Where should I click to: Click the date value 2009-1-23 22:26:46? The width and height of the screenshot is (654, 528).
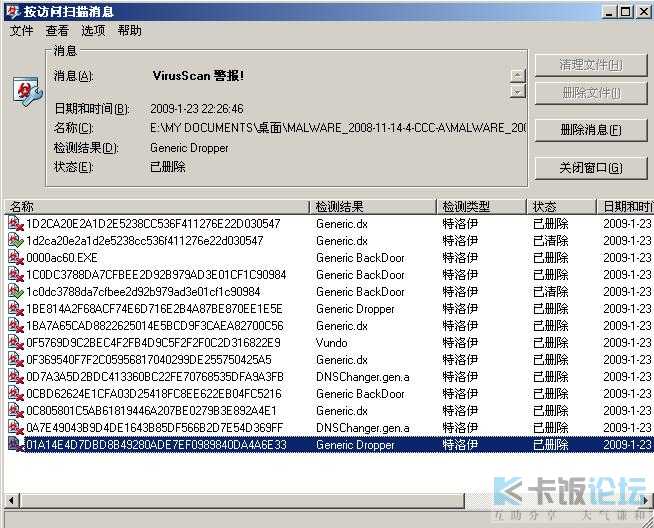click(196, 109)
